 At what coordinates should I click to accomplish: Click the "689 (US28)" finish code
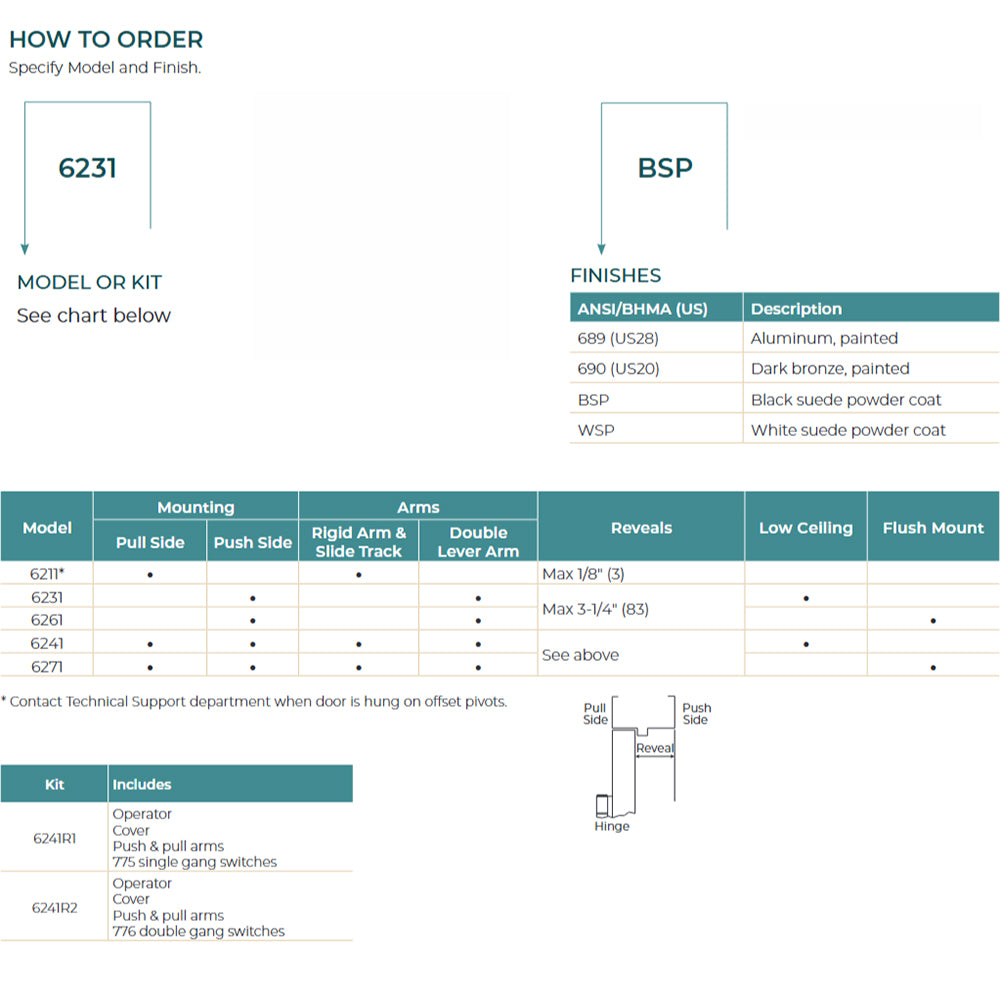pos(618,338)
